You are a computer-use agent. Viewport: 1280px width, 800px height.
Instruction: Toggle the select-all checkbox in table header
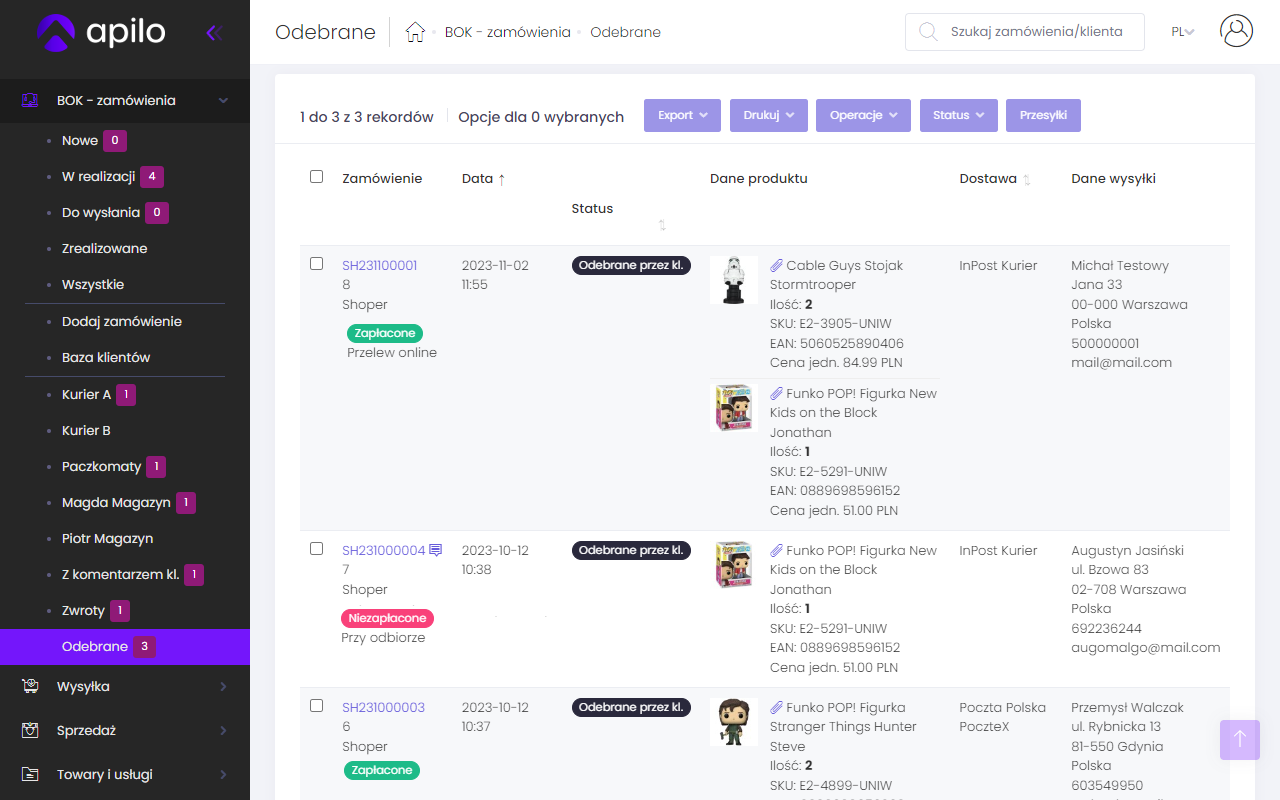(x=316, y=176)
